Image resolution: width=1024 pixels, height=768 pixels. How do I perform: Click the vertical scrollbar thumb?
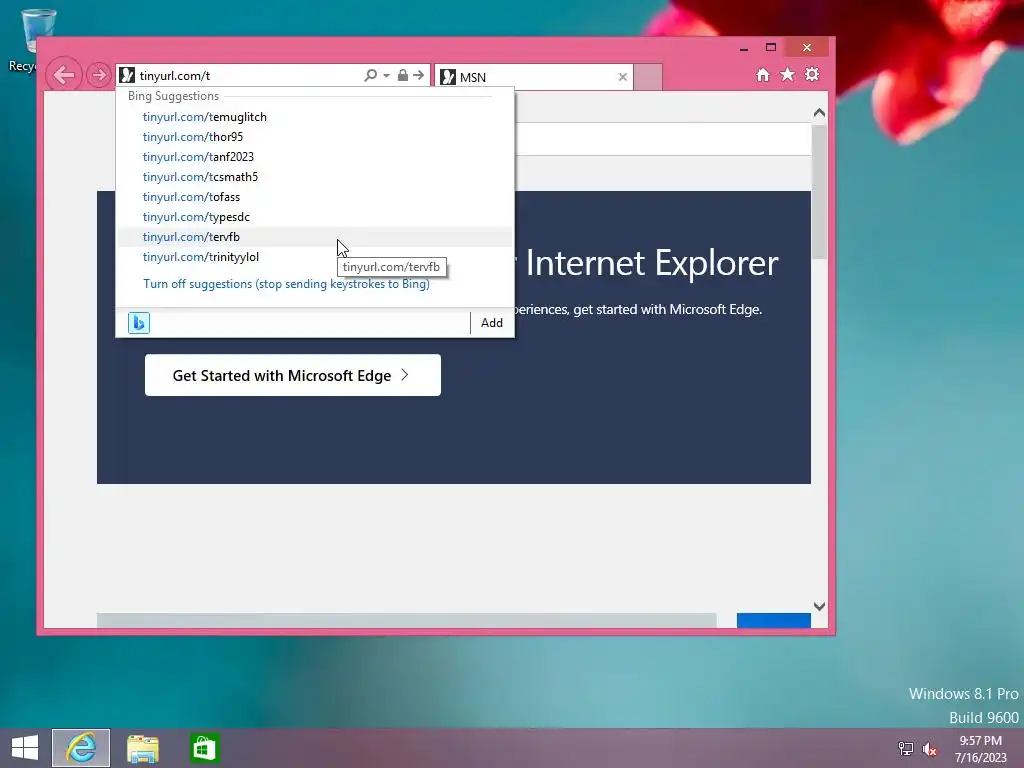tap(819, 191)
